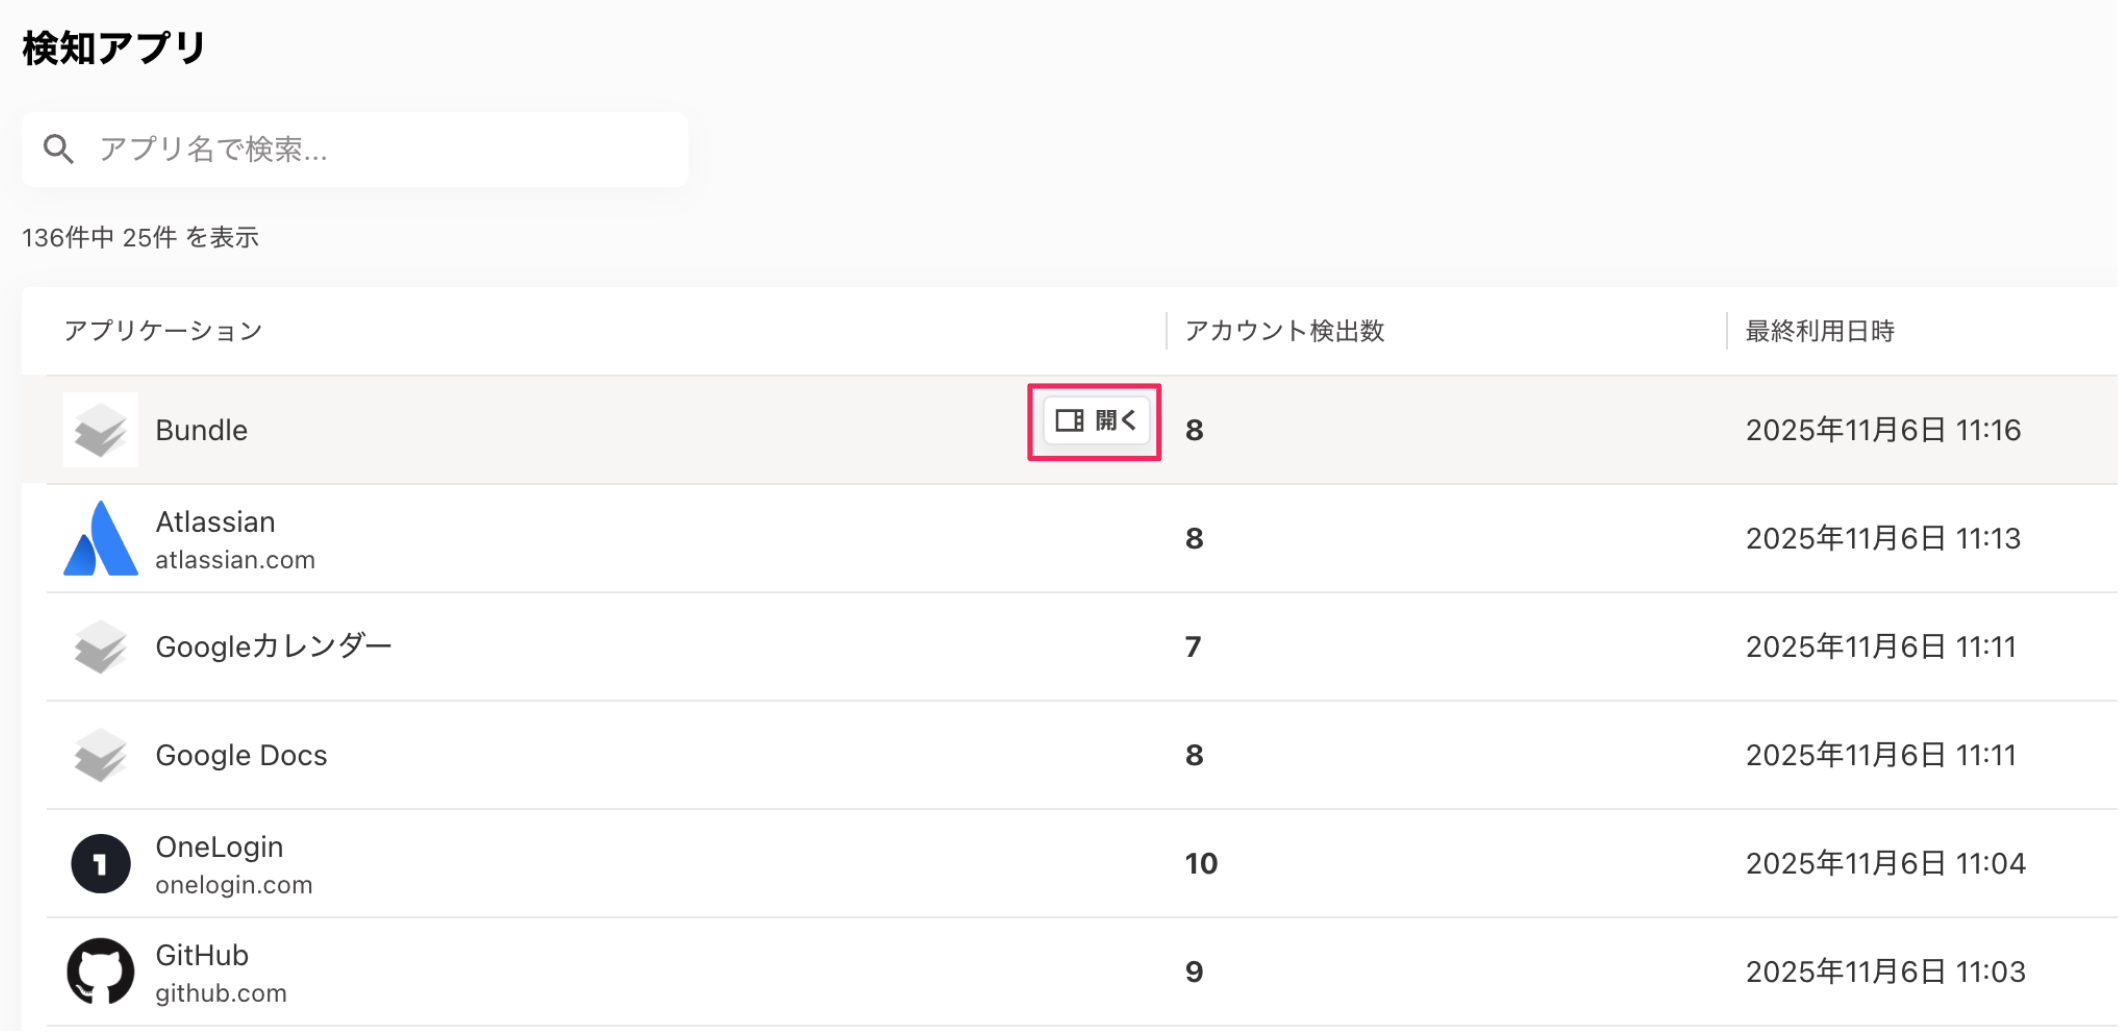The height and width of the screenshot is (1036, 2122).
Task: Click the Atlassian logo icon
Action: [x=100, y=539]
